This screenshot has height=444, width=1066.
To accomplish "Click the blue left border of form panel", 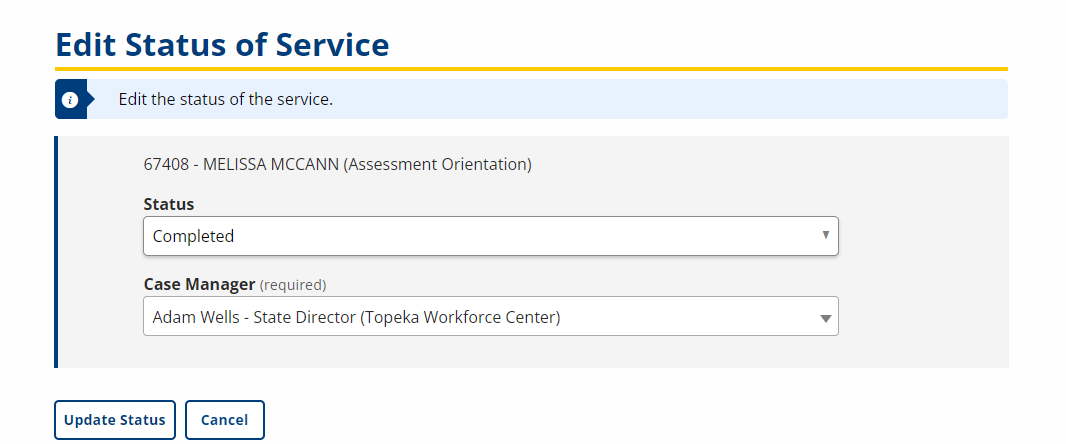I will pyautogui.click(x=56, y=252).
